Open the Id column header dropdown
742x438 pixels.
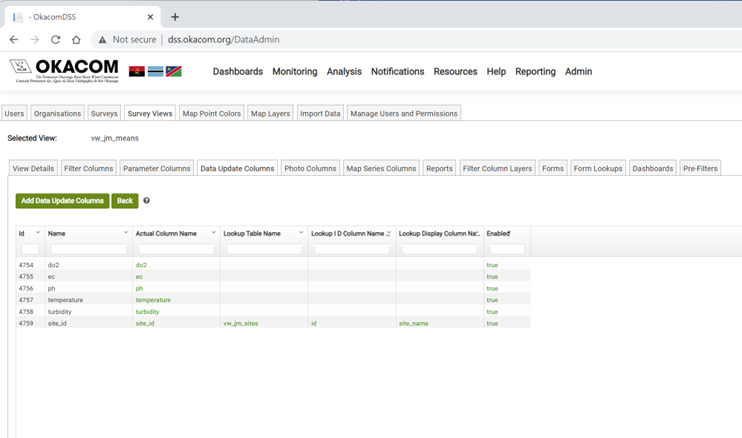[38, 232]
